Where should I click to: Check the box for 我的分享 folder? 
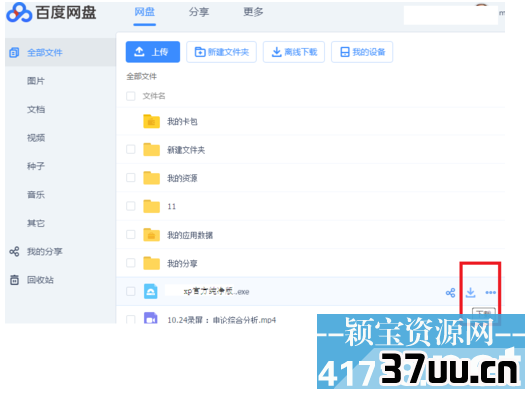(131, 263)
